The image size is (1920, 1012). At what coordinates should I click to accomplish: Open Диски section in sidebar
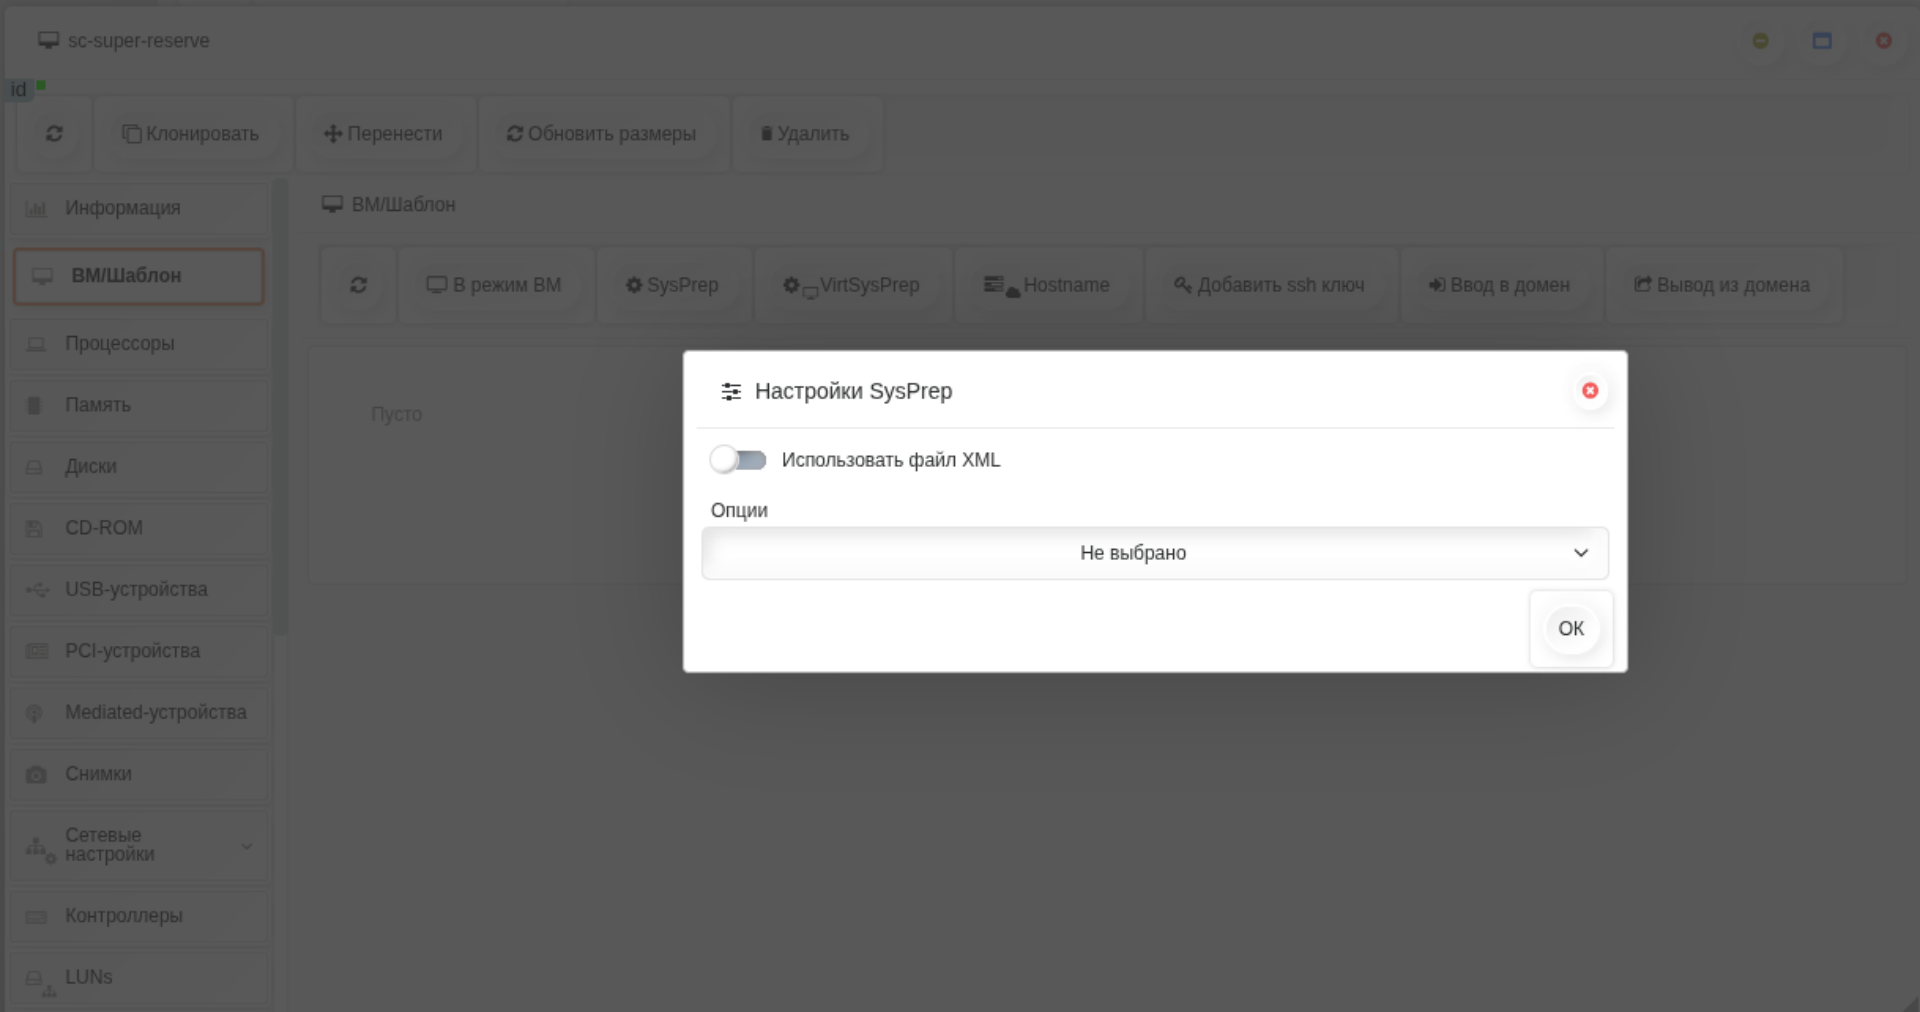pos(139,467)
